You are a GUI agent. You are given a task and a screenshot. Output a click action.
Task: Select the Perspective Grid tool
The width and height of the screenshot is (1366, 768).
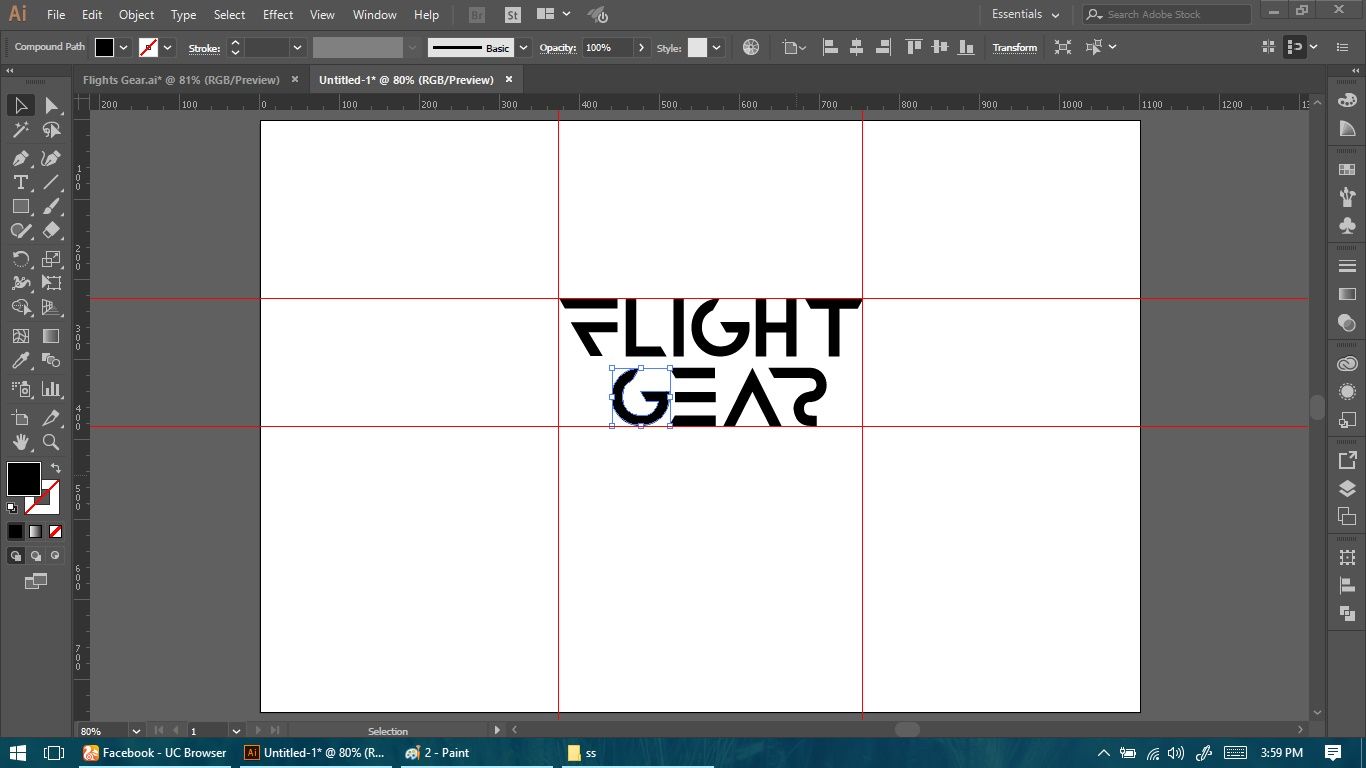click(x=51, y=307)
